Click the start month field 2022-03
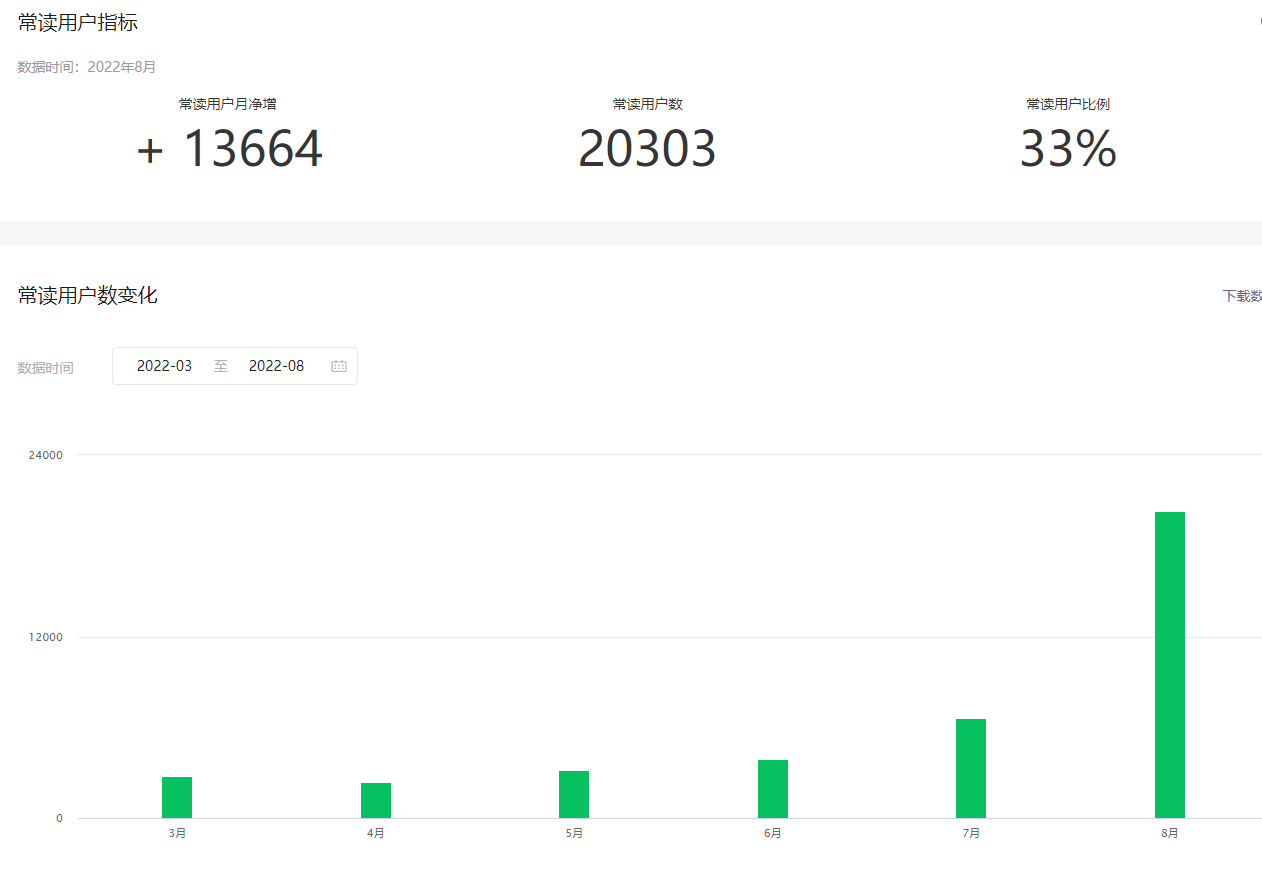This screenshot has width=1262, height=877. coord(164,366)
